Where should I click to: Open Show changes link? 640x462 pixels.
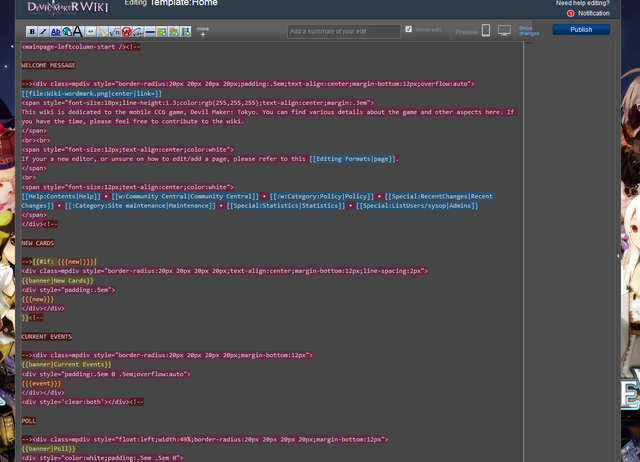click(x=529, y=31)
